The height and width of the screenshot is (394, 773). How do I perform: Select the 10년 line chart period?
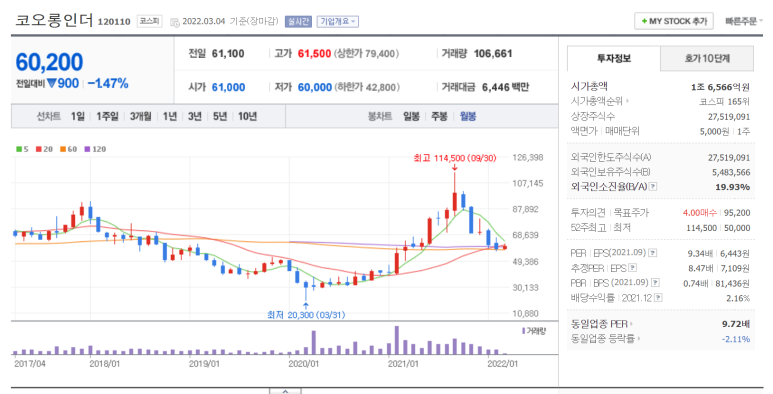click(247, 116)
